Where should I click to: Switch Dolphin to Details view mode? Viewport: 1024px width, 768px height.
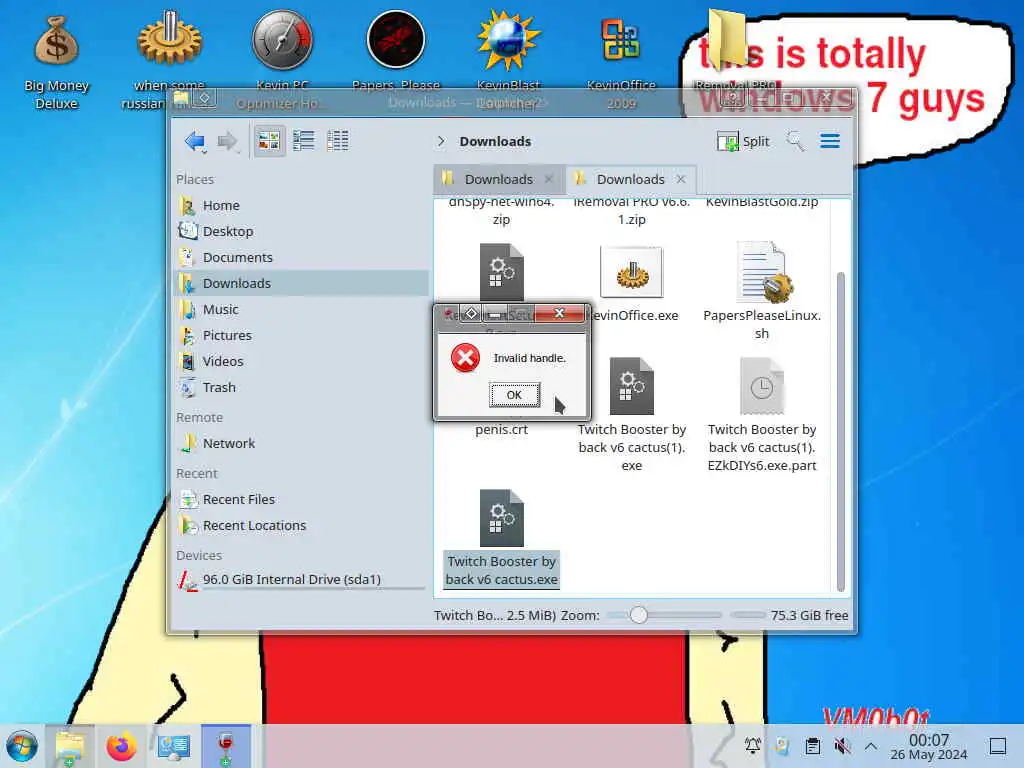(337, 140)
